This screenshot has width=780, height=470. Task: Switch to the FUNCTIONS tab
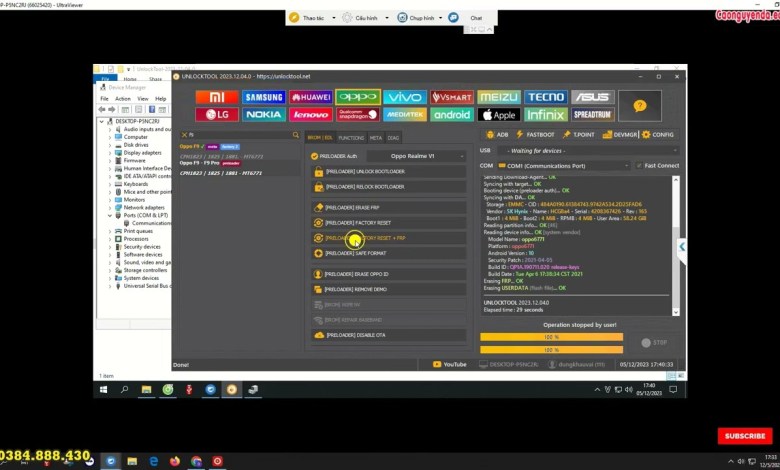(x=351, y=137)
